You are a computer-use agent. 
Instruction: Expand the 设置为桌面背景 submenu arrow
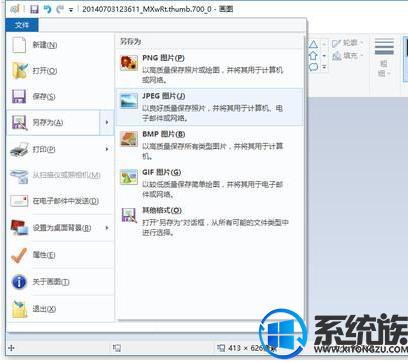[x=107, y=228]
